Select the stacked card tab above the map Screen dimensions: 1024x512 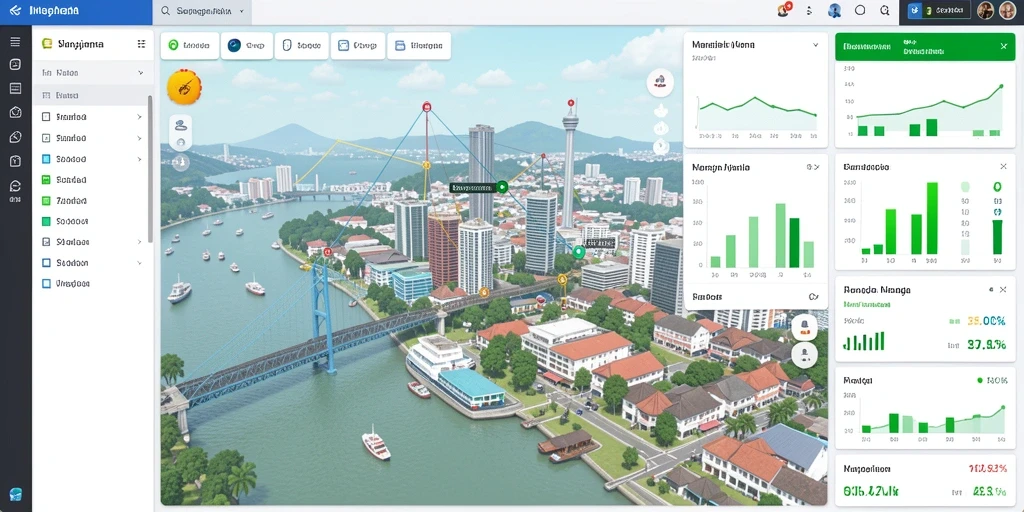click(419, 46)
